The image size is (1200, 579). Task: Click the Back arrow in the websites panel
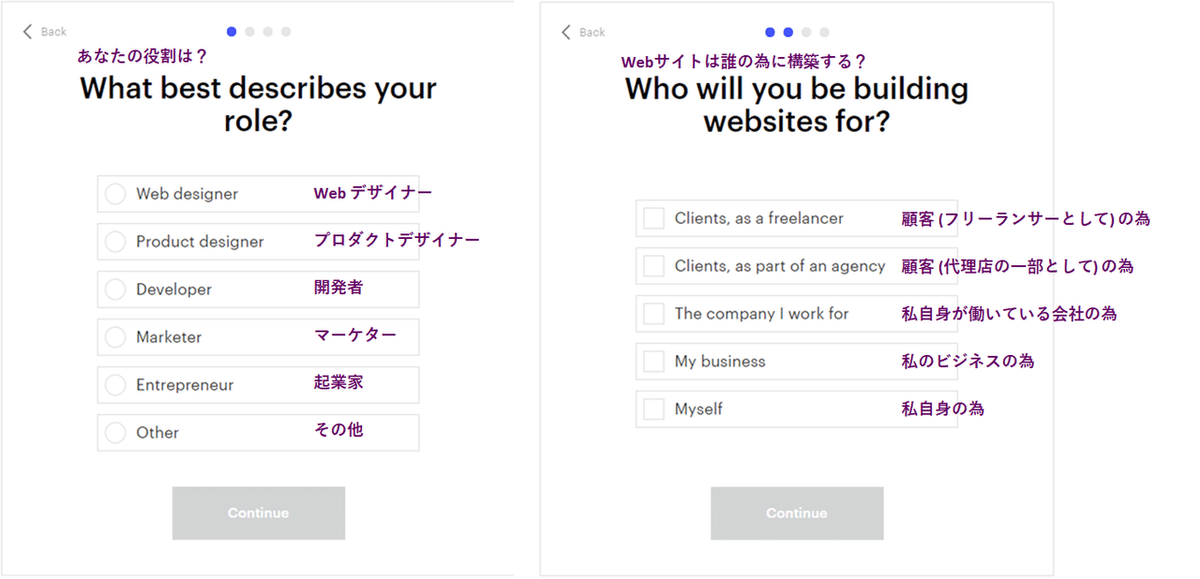pos(567,32)
